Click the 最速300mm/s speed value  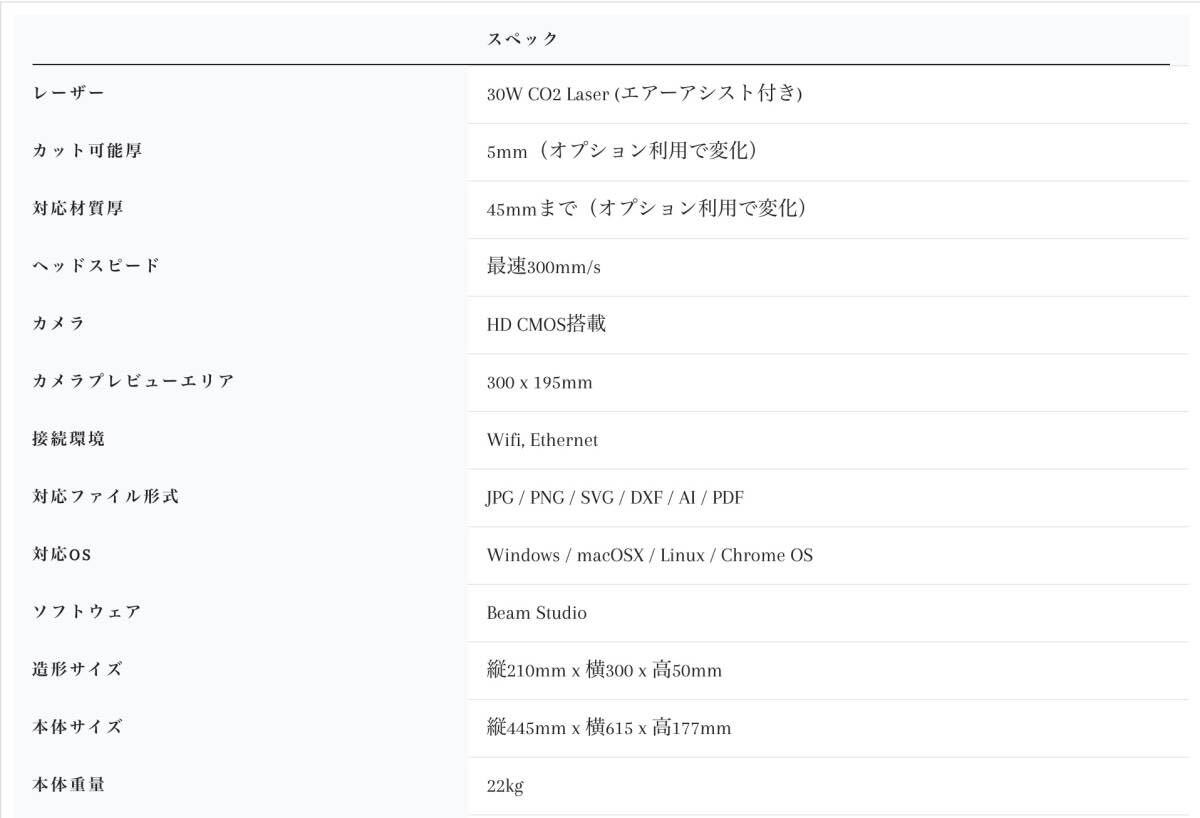[x=543, y=267]
